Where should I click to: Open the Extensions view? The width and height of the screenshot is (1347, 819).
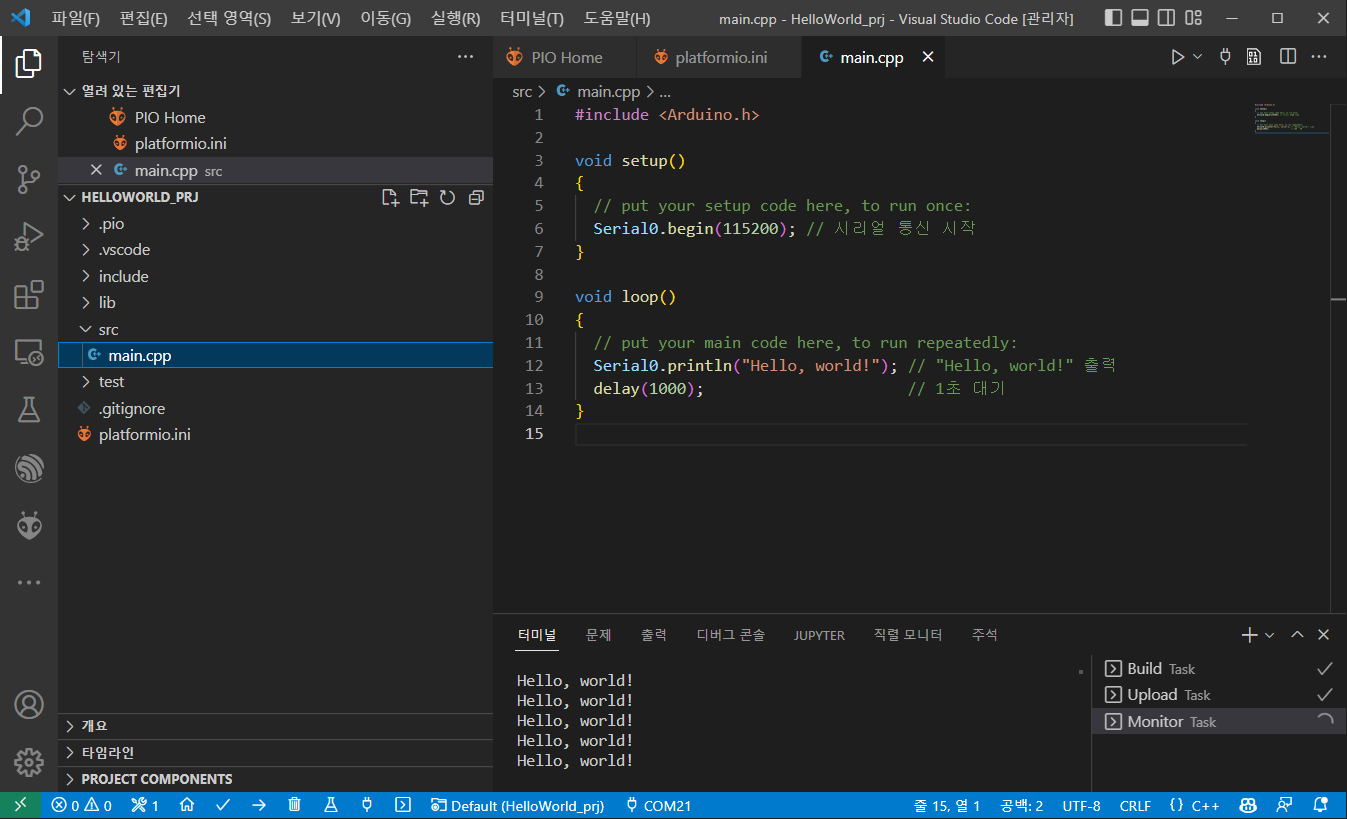pos(29,294)
